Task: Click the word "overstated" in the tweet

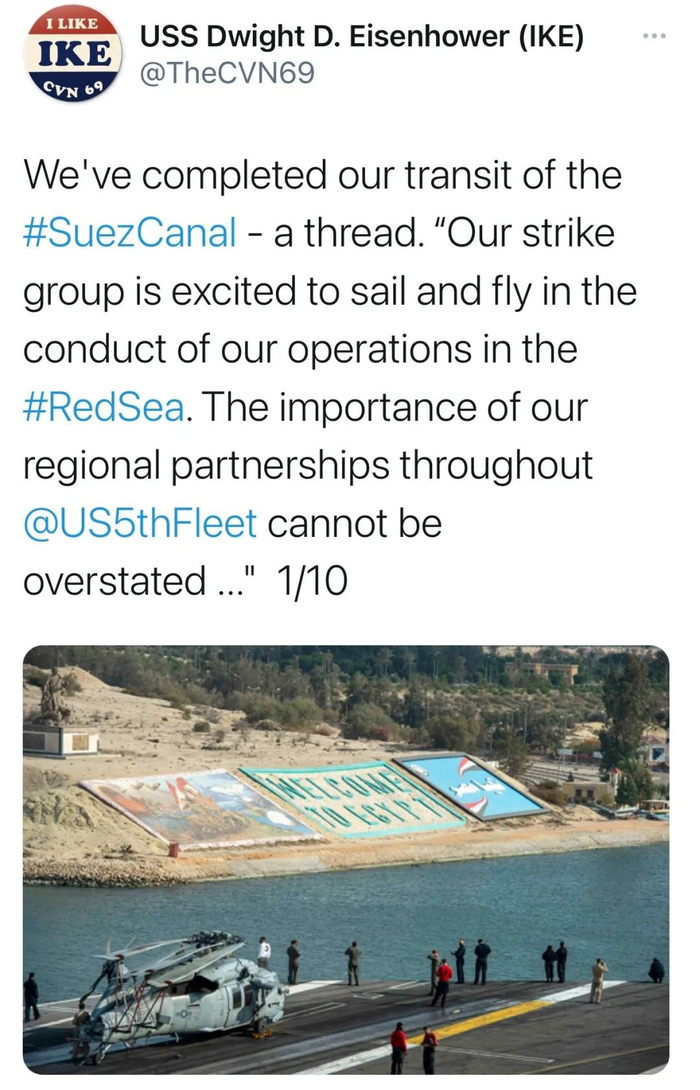Action: [x=113, y=581]
